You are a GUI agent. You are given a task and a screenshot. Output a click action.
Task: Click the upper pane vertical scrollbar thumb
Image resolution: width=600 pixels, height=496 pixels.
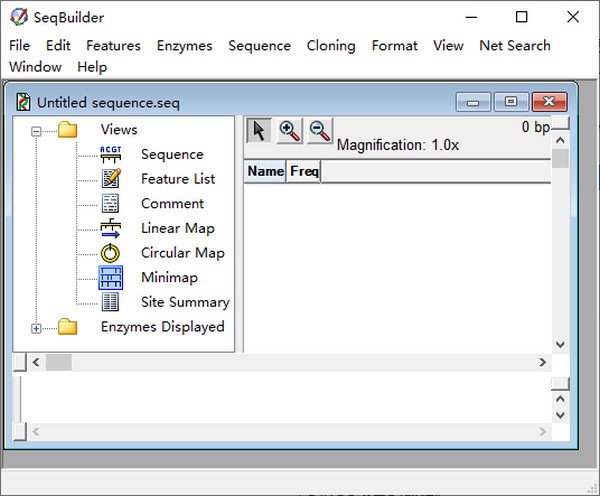coord(560,158)
